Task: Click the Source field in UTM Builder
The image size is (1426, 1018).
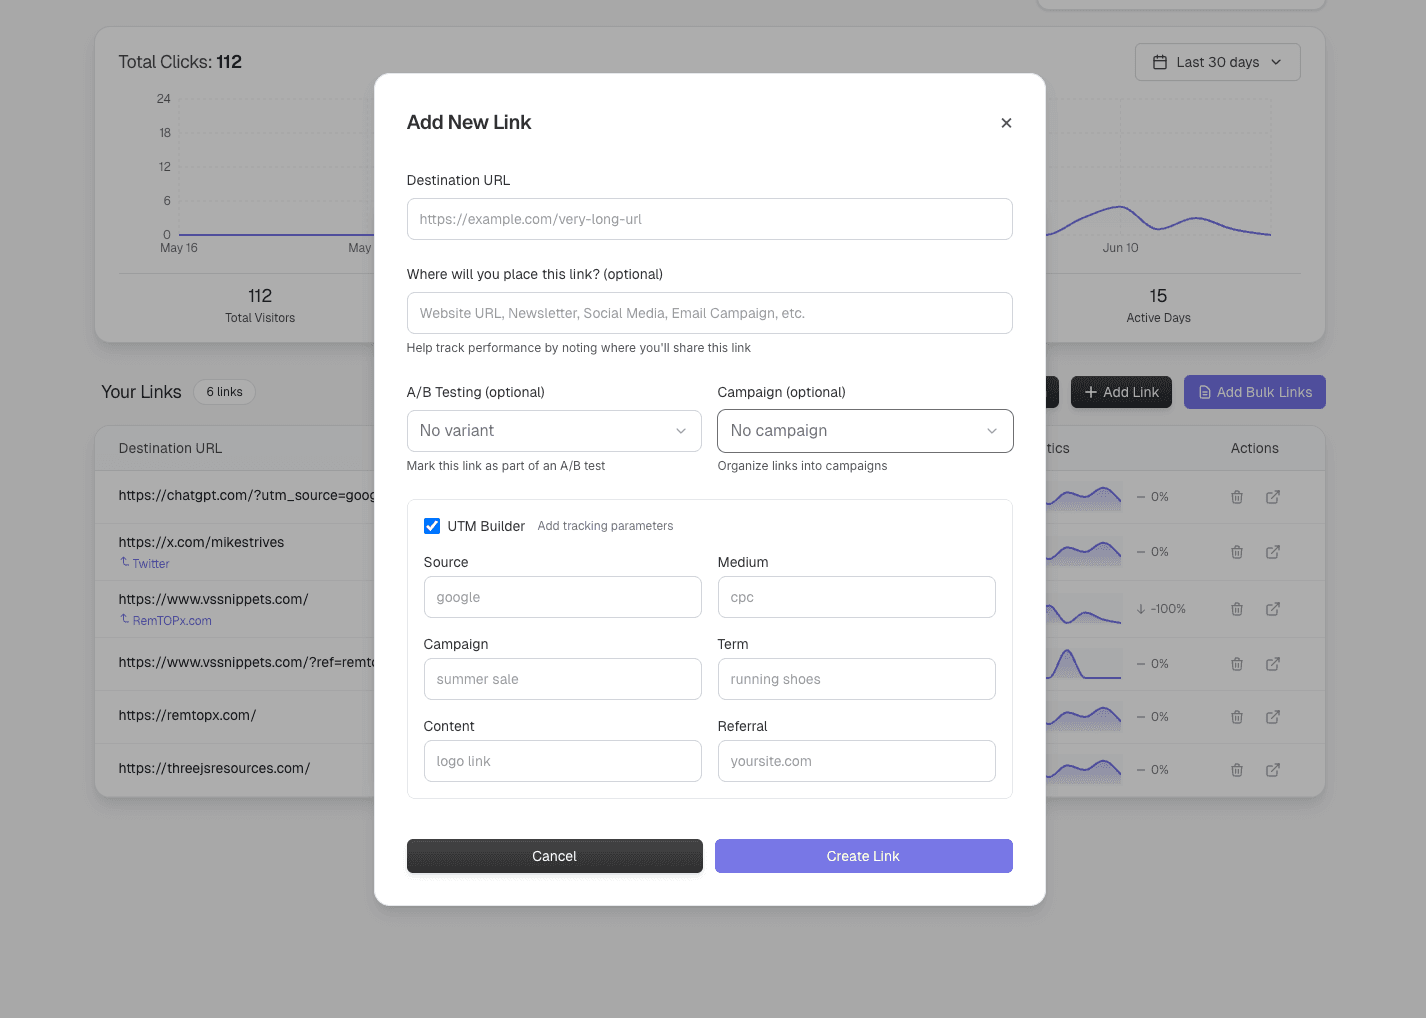Action: [562, 597]
